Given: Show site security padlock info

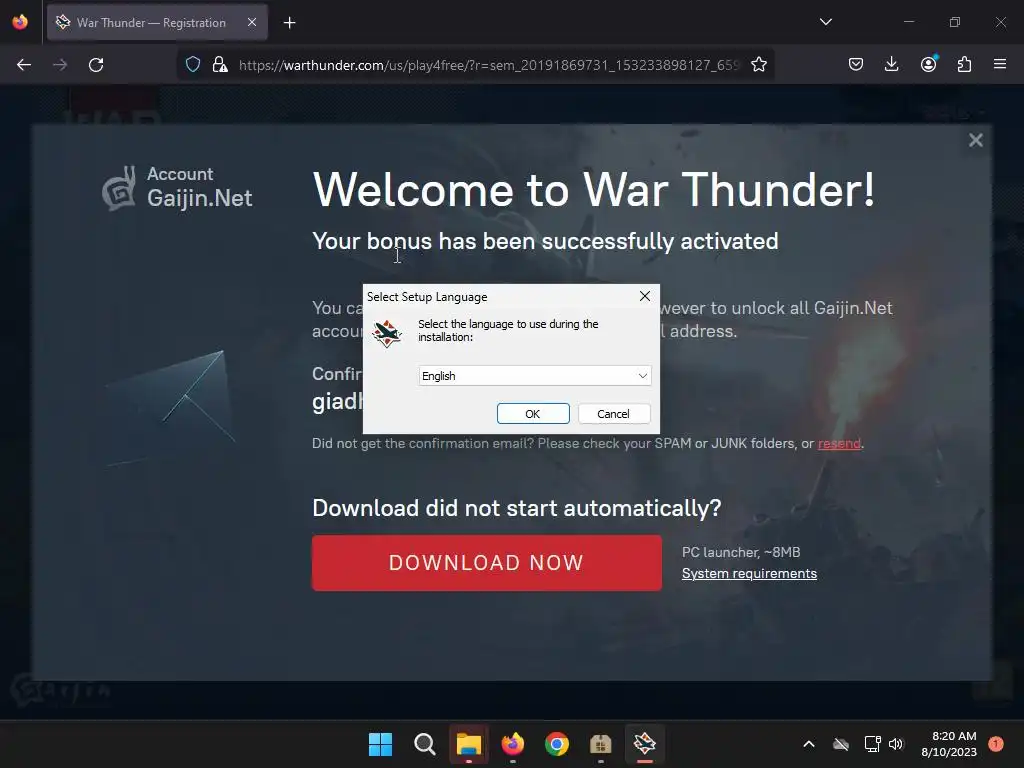Looking at the screenshot, I should [x=220, y=64].
